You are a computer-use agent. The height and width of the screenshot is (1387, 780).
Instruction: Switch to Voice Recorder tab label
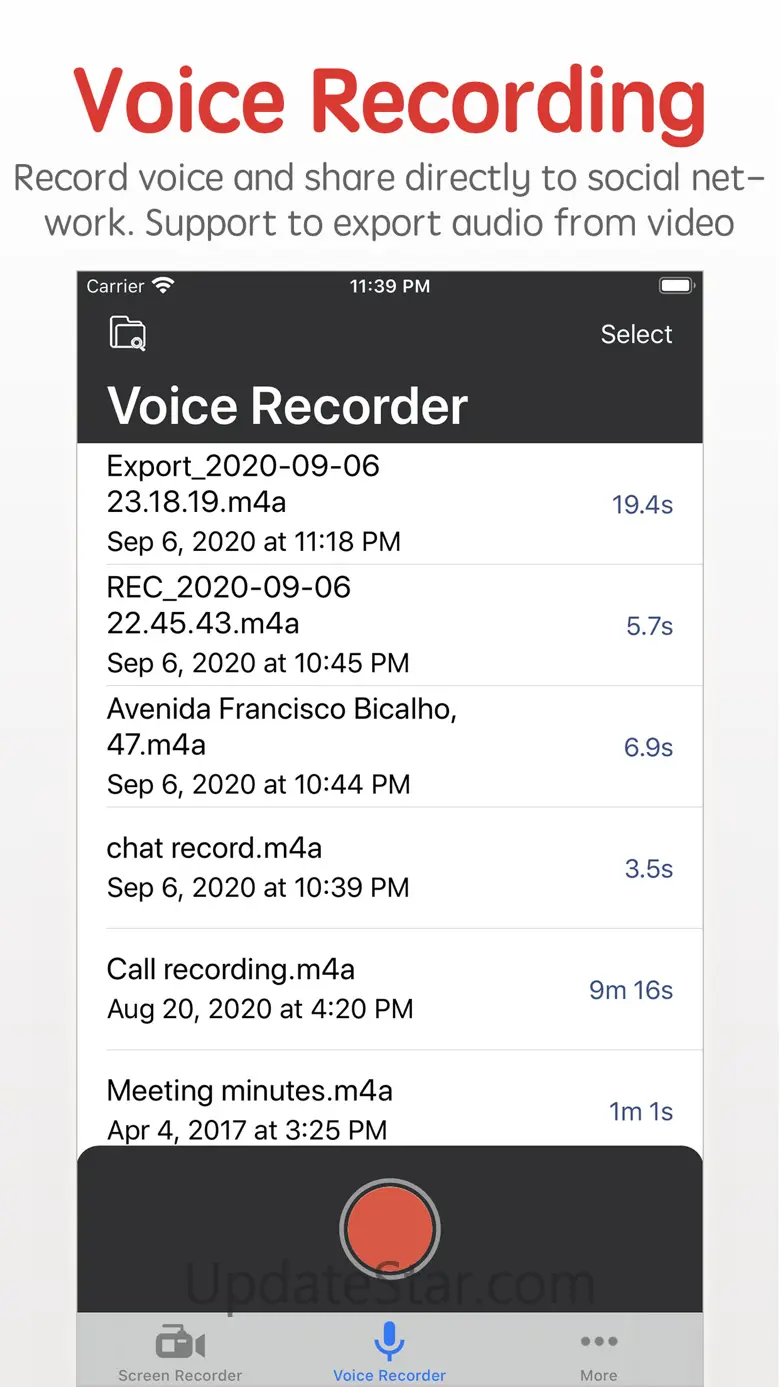pos(389,1375)
